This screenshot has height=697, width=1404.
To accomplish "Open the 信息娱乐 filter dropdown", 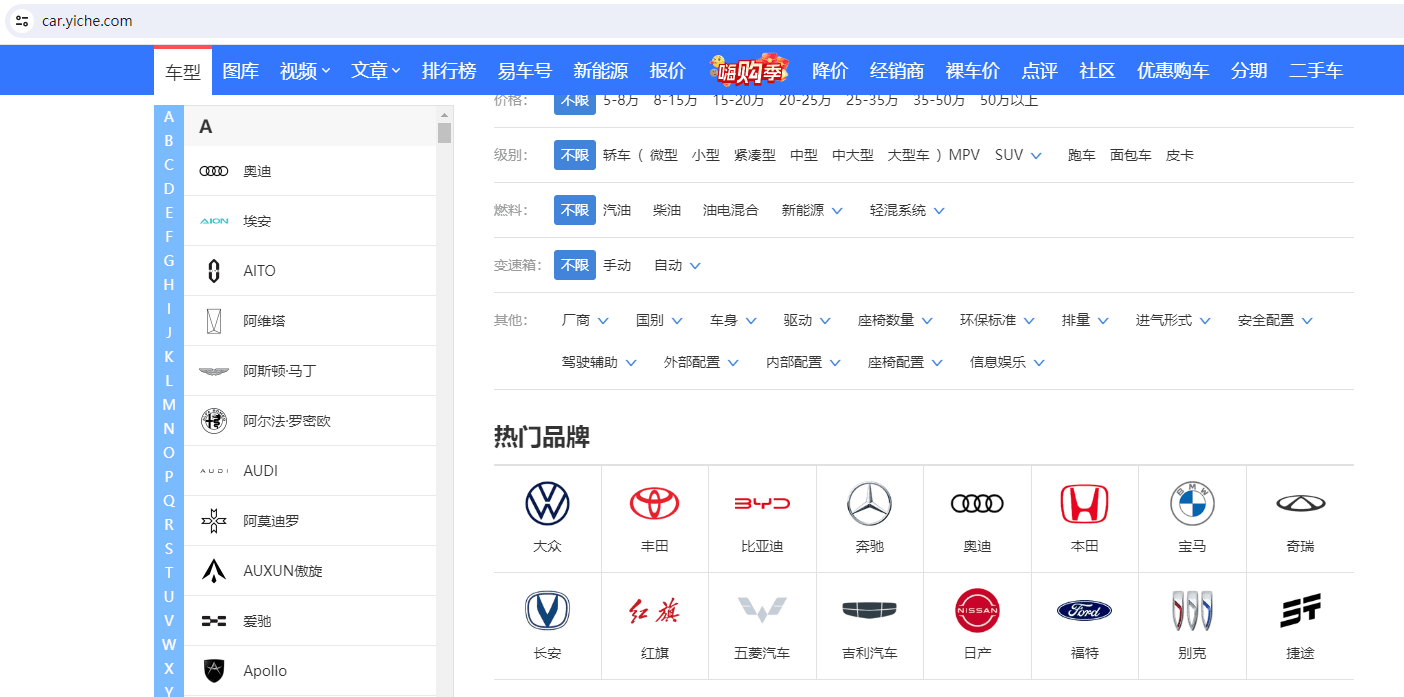I will [1007, 362].
